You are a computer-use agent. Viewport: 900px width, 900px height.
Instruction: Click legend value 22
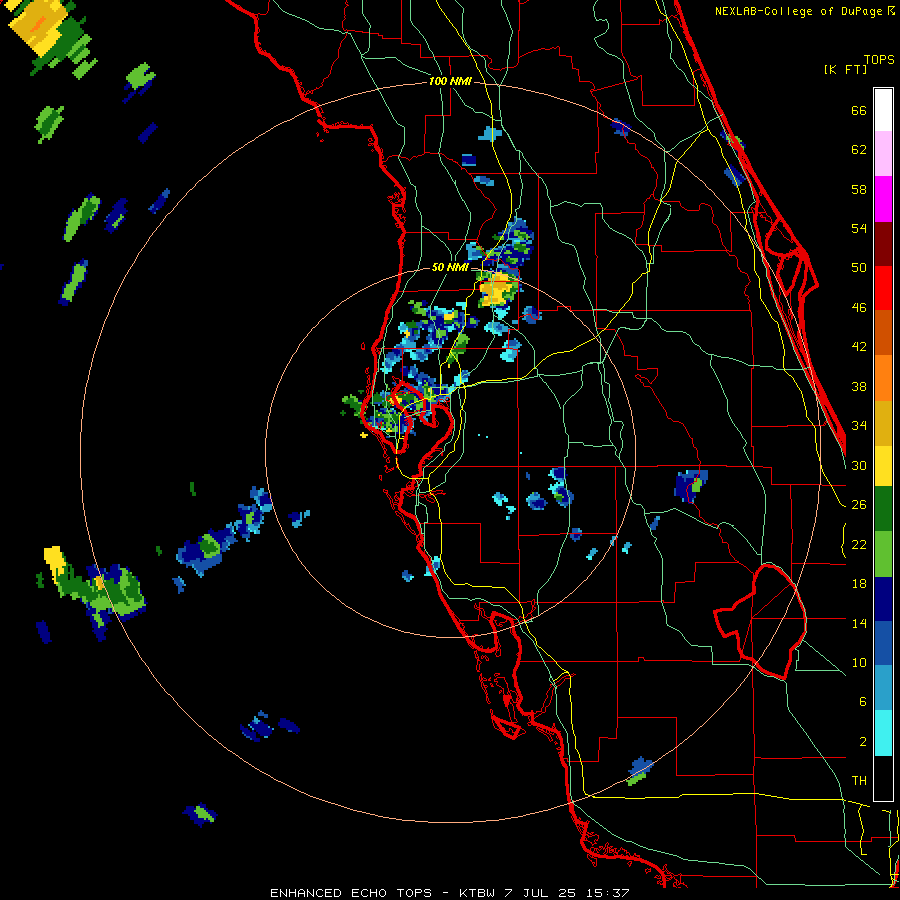859,544
